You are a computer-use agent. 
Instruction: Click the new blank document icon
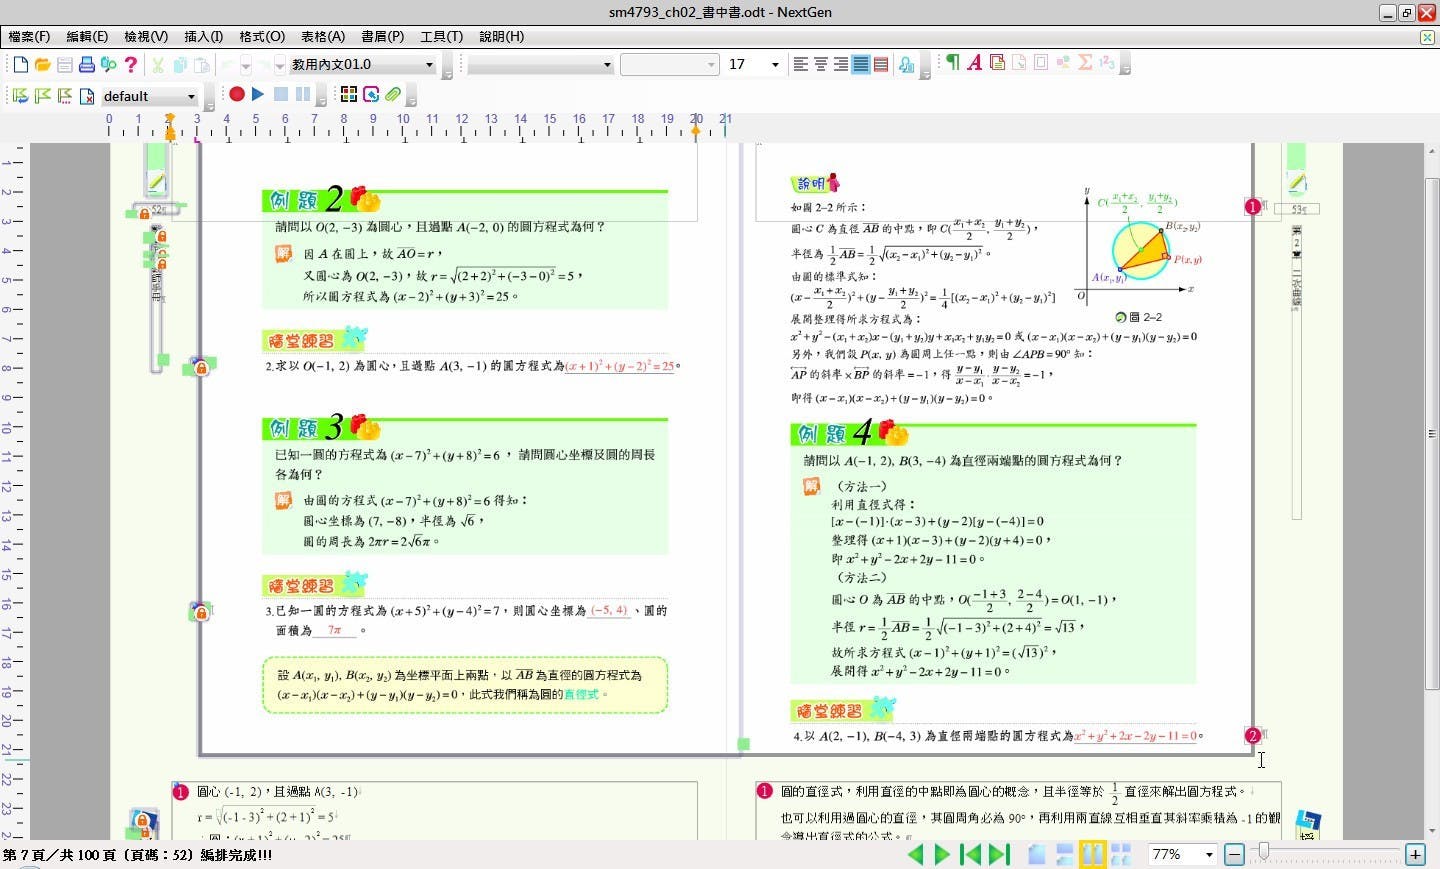[x=20, y=64]
